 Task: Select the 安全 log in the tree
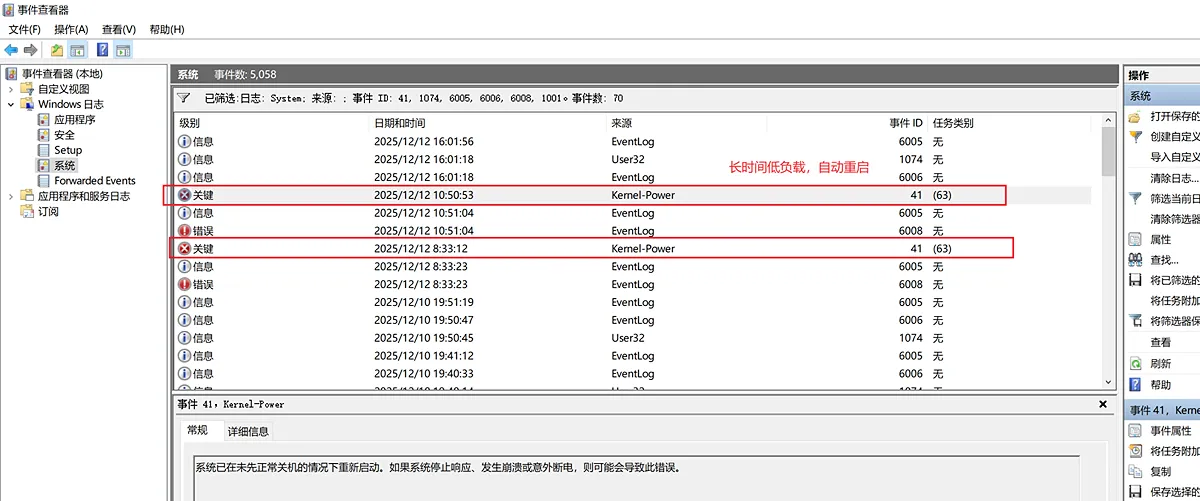(x=64, y=135)
